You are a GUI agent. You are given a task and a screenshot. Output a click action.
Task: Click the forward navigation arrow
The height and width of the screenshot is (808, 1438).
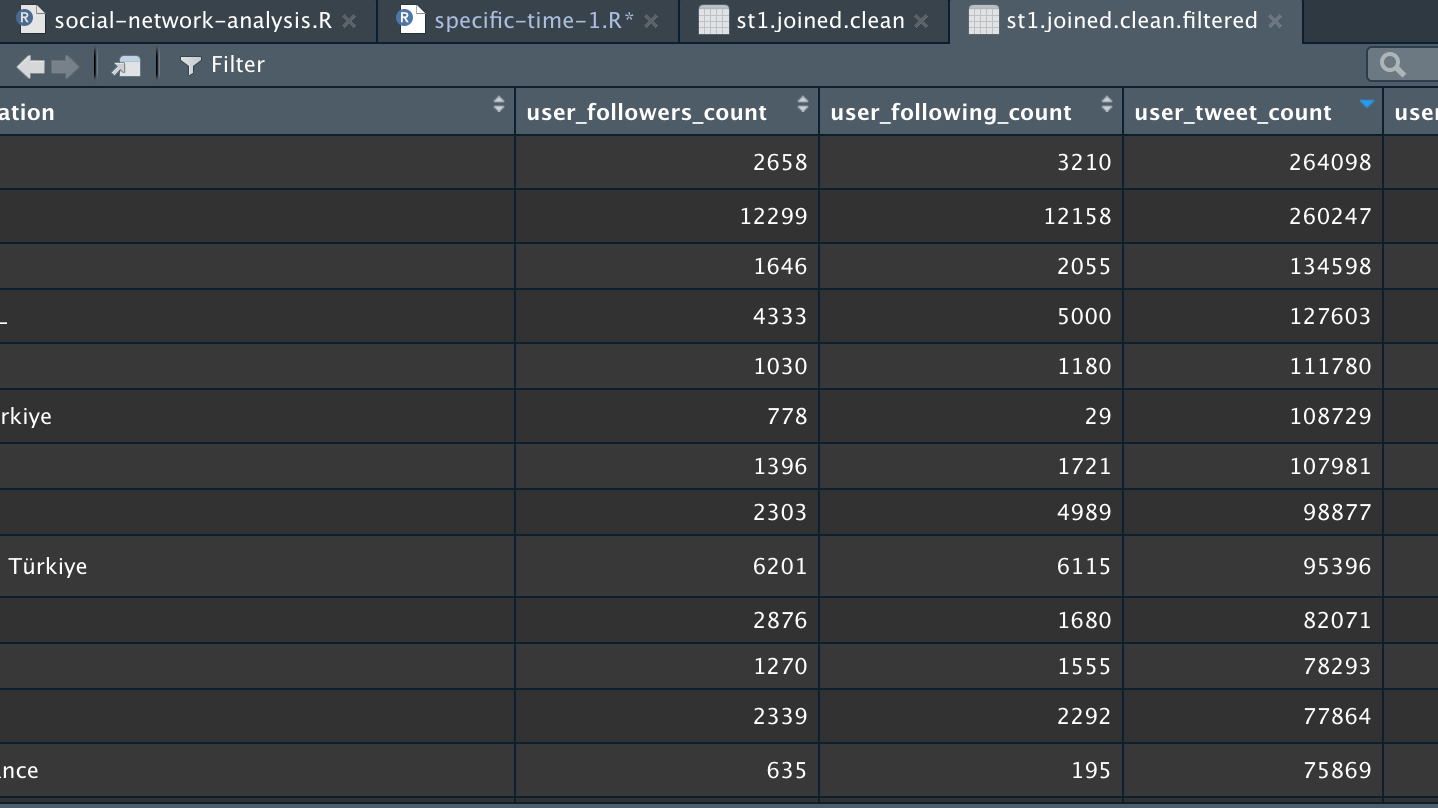pos(65,66)
